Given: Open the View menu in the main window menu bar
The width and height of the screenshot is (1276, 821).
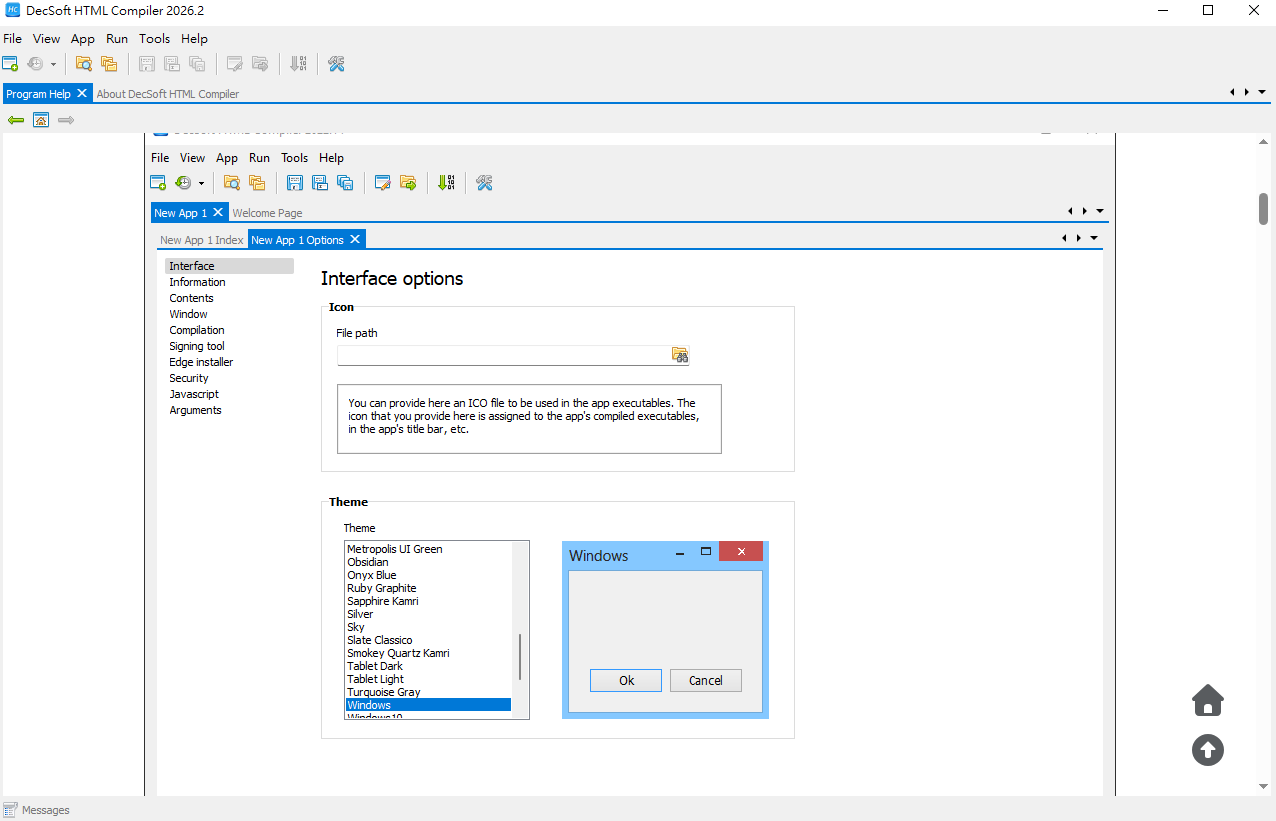Looking at the screenshot, I should [x=46, y=39].
